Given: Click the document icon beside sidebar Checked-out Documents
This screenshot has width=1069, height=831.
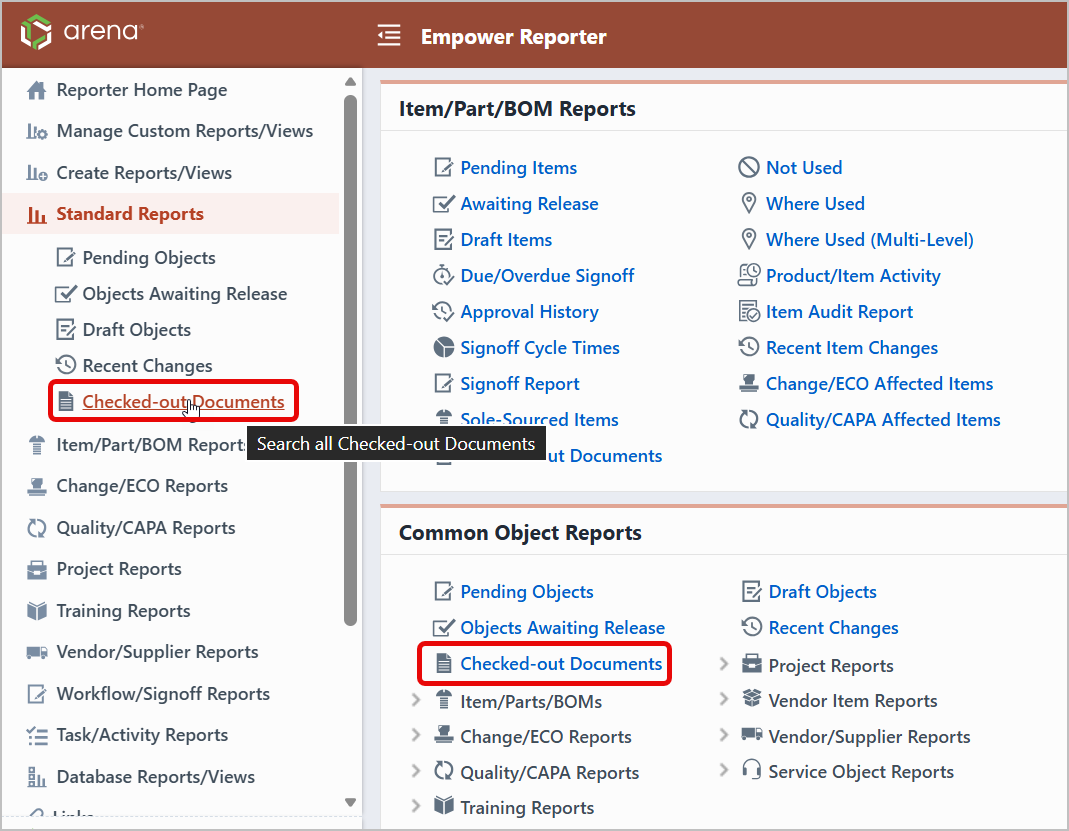Looking at the screenshot, I should [65, 402].
